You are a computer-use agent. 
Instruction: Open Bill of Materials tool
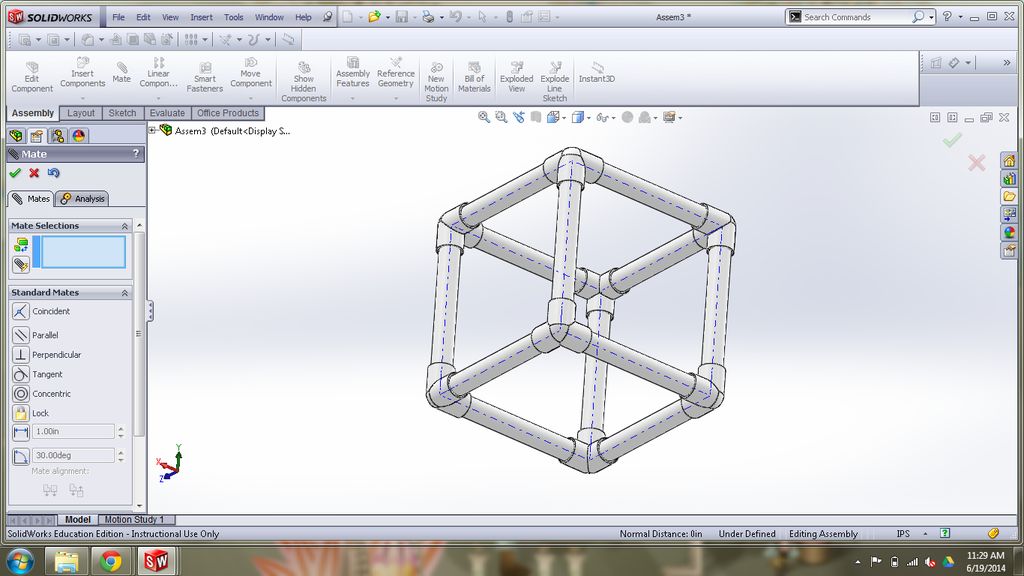tap(474, 76)
